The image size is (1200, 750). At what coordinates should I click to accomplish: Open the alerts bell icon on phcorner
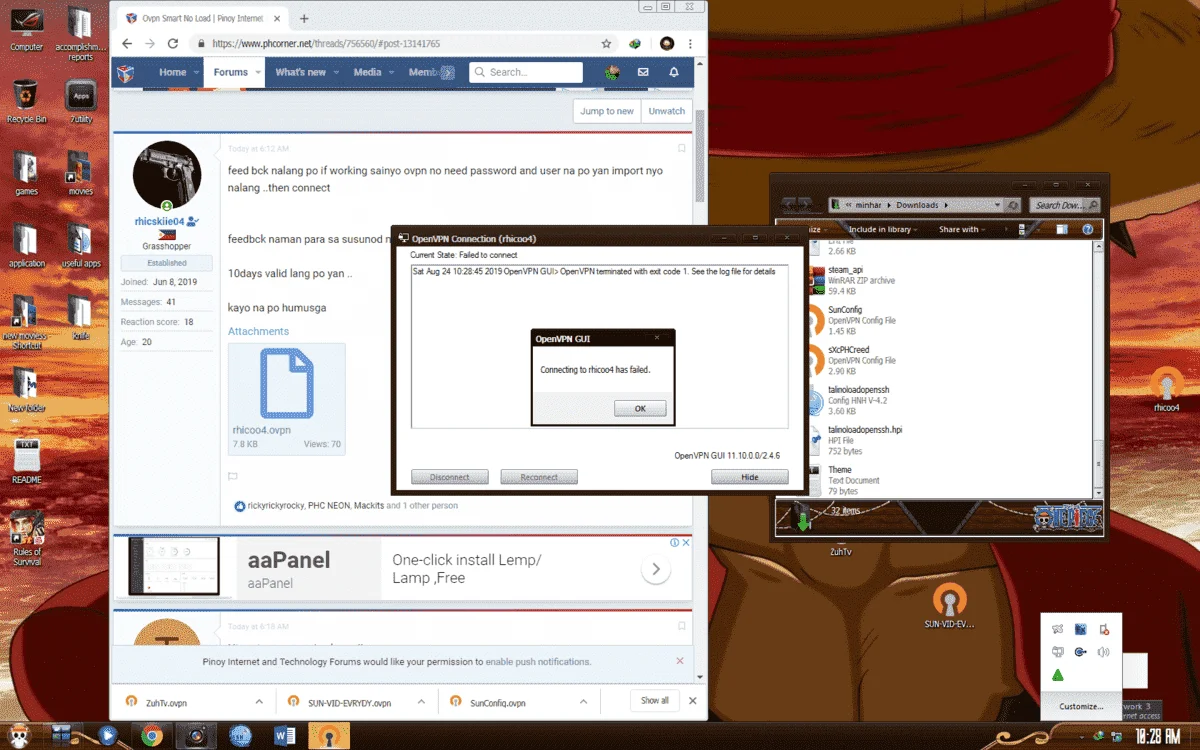click(674, 72)
